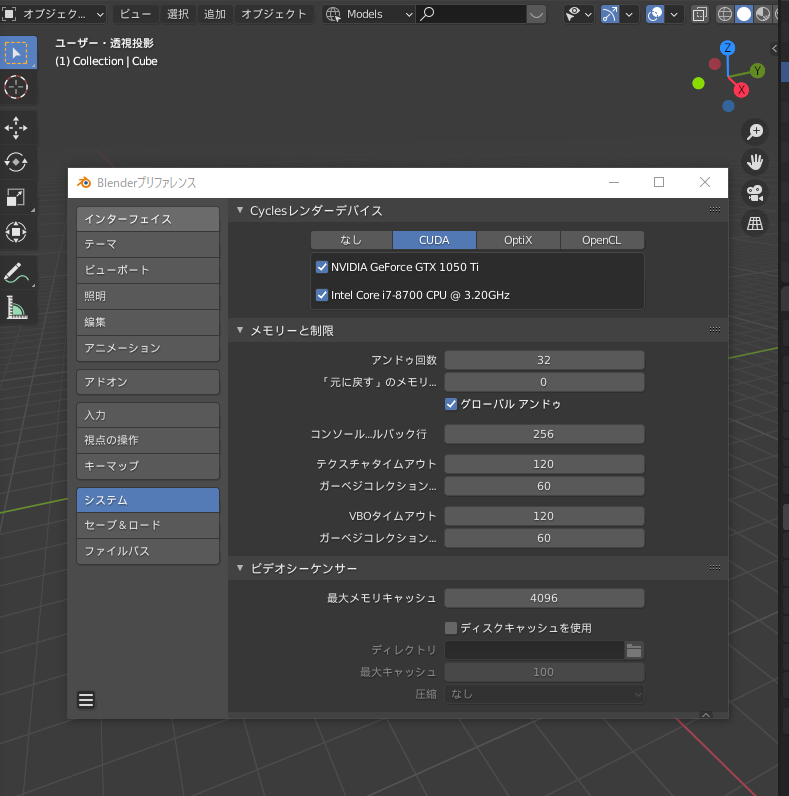The height and width of the screenshot is (796, 789).
Task: Enable ディスクキャッシュを使用 checkbox
Action: point(451,628)
